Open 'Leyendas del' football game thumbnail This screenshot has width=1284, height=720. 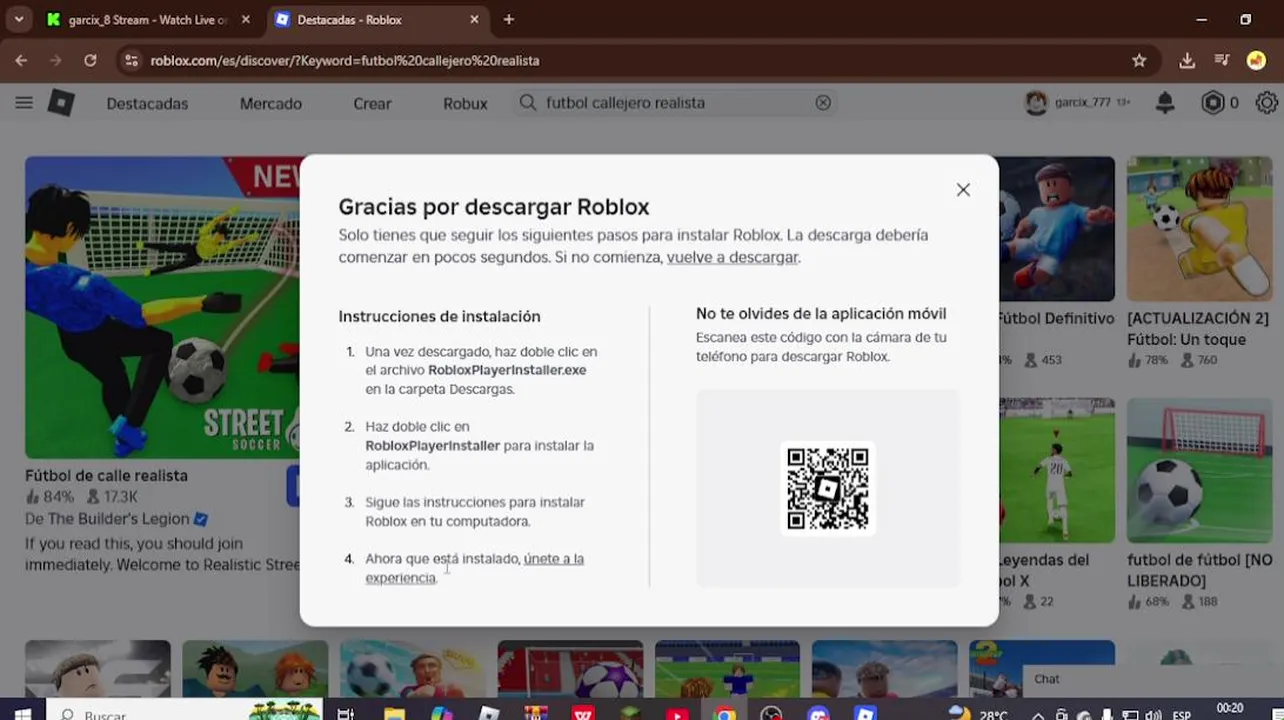point(1056,471)
